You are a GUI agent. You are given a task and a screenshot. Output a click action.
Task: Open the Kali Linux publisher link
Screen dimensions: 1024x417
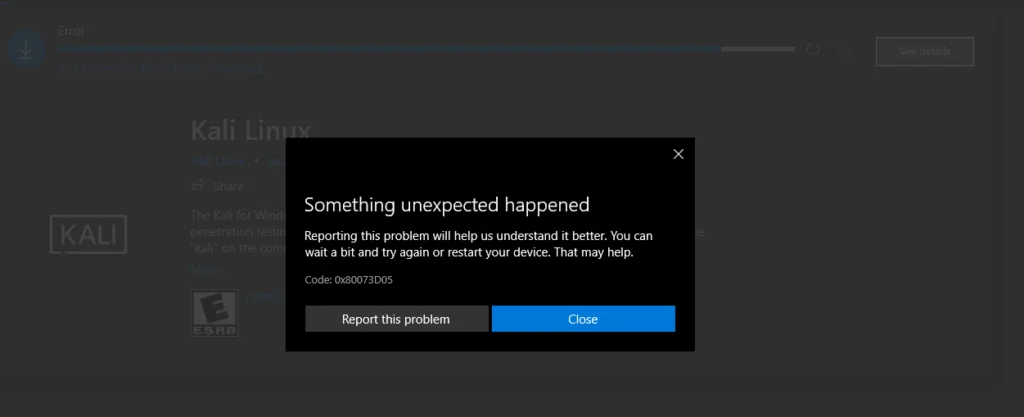(215, 161)
